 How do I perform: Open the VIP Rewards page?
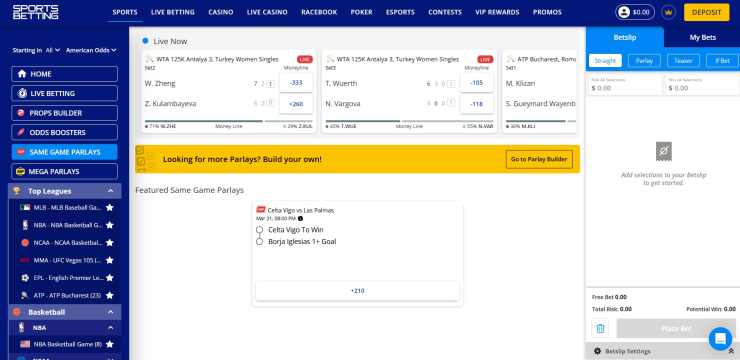point(497,12)
